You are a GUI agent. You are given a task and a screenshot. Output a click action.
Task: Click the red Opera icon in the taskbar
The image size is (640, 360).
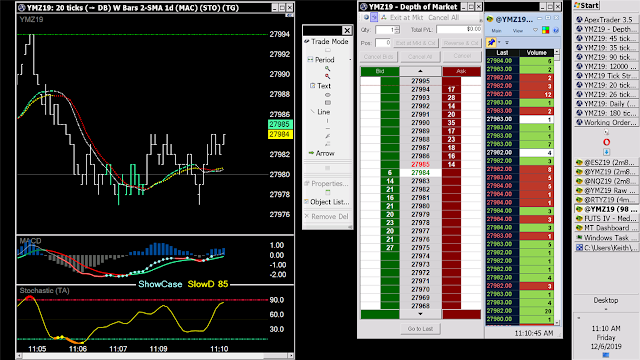tap(607, 142)
